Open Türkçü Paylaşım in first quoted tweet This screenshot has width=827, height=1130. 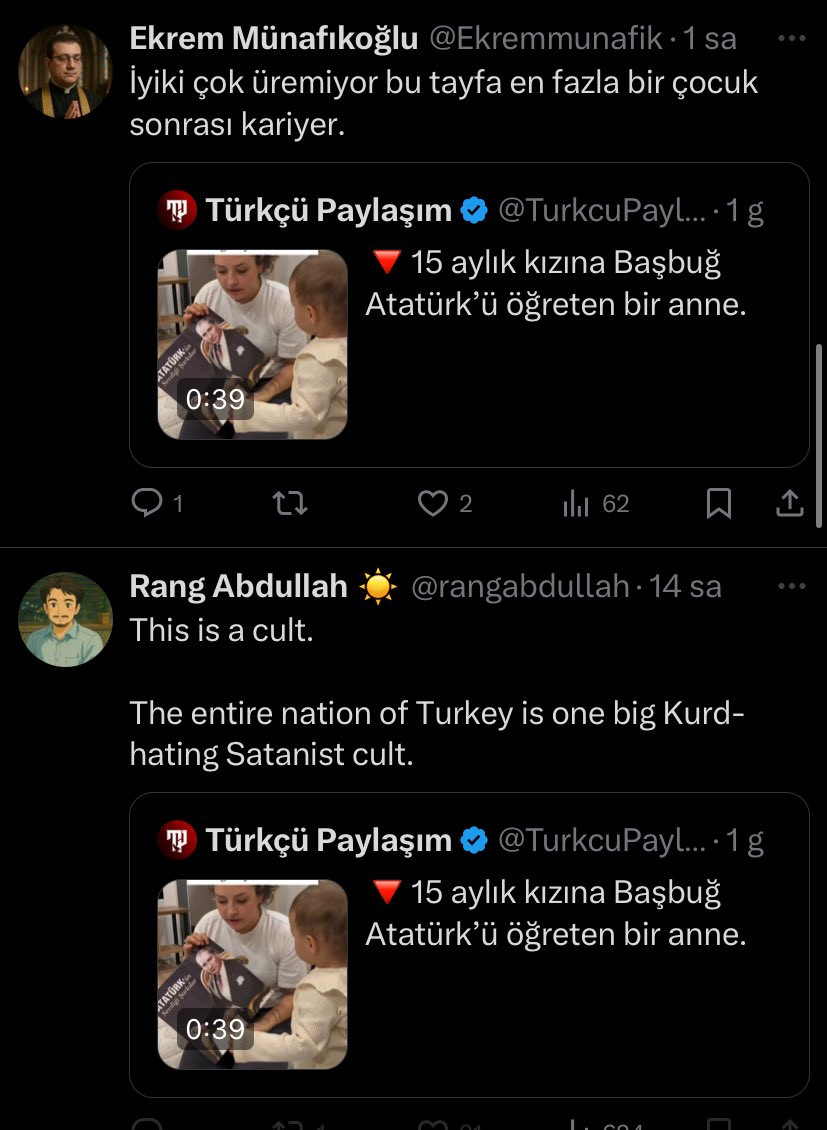pyautogui.click(x=328, y=210)
